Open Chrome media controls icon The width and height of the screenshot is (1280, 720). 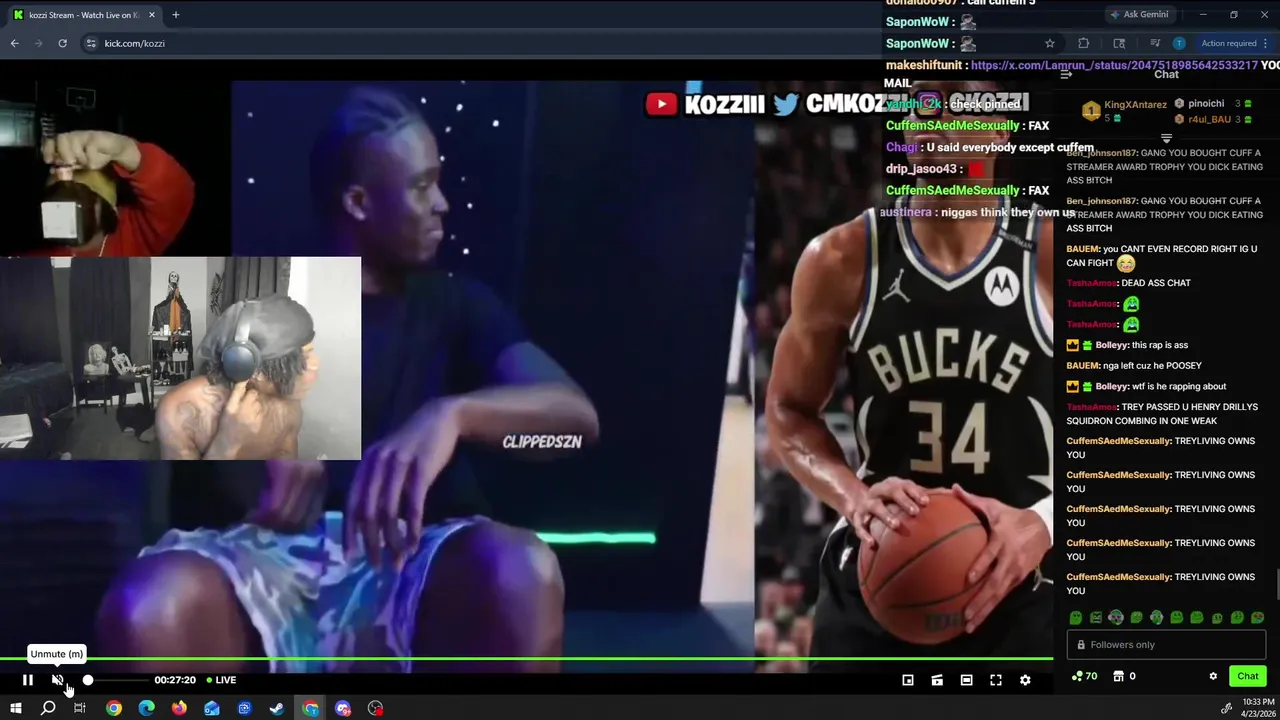pos(1154,43)
